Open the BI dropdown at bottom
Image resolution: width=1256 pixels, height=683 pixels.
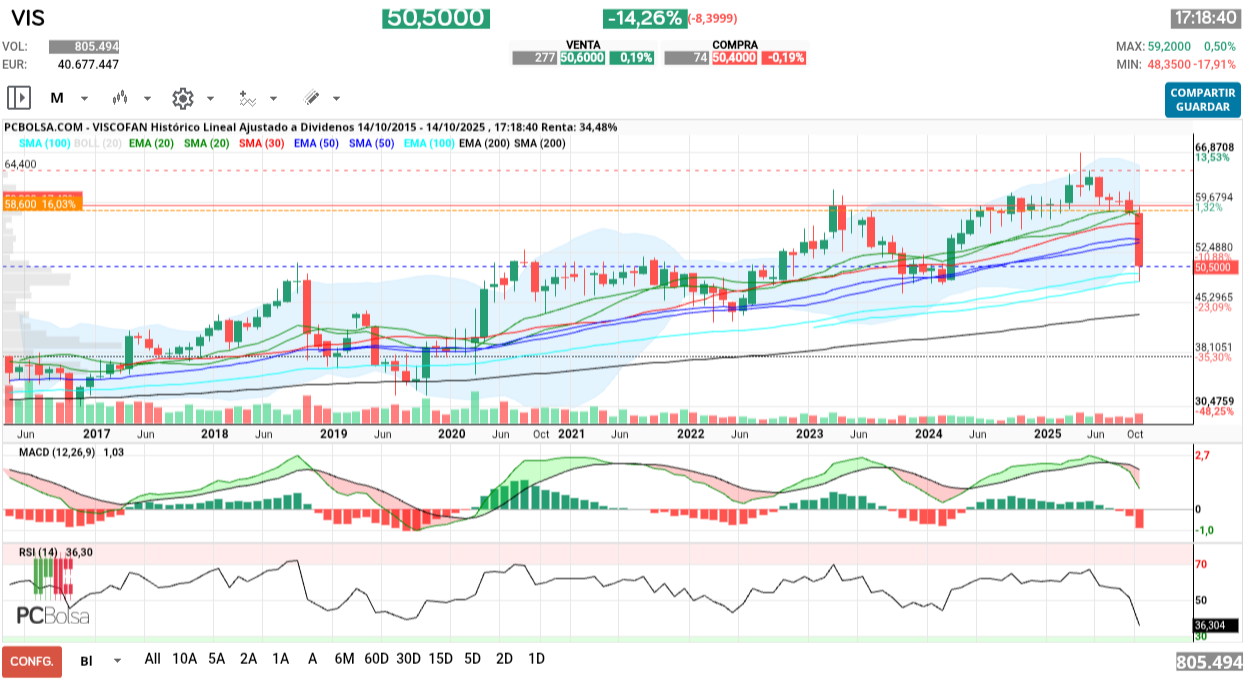coord(118,660)
